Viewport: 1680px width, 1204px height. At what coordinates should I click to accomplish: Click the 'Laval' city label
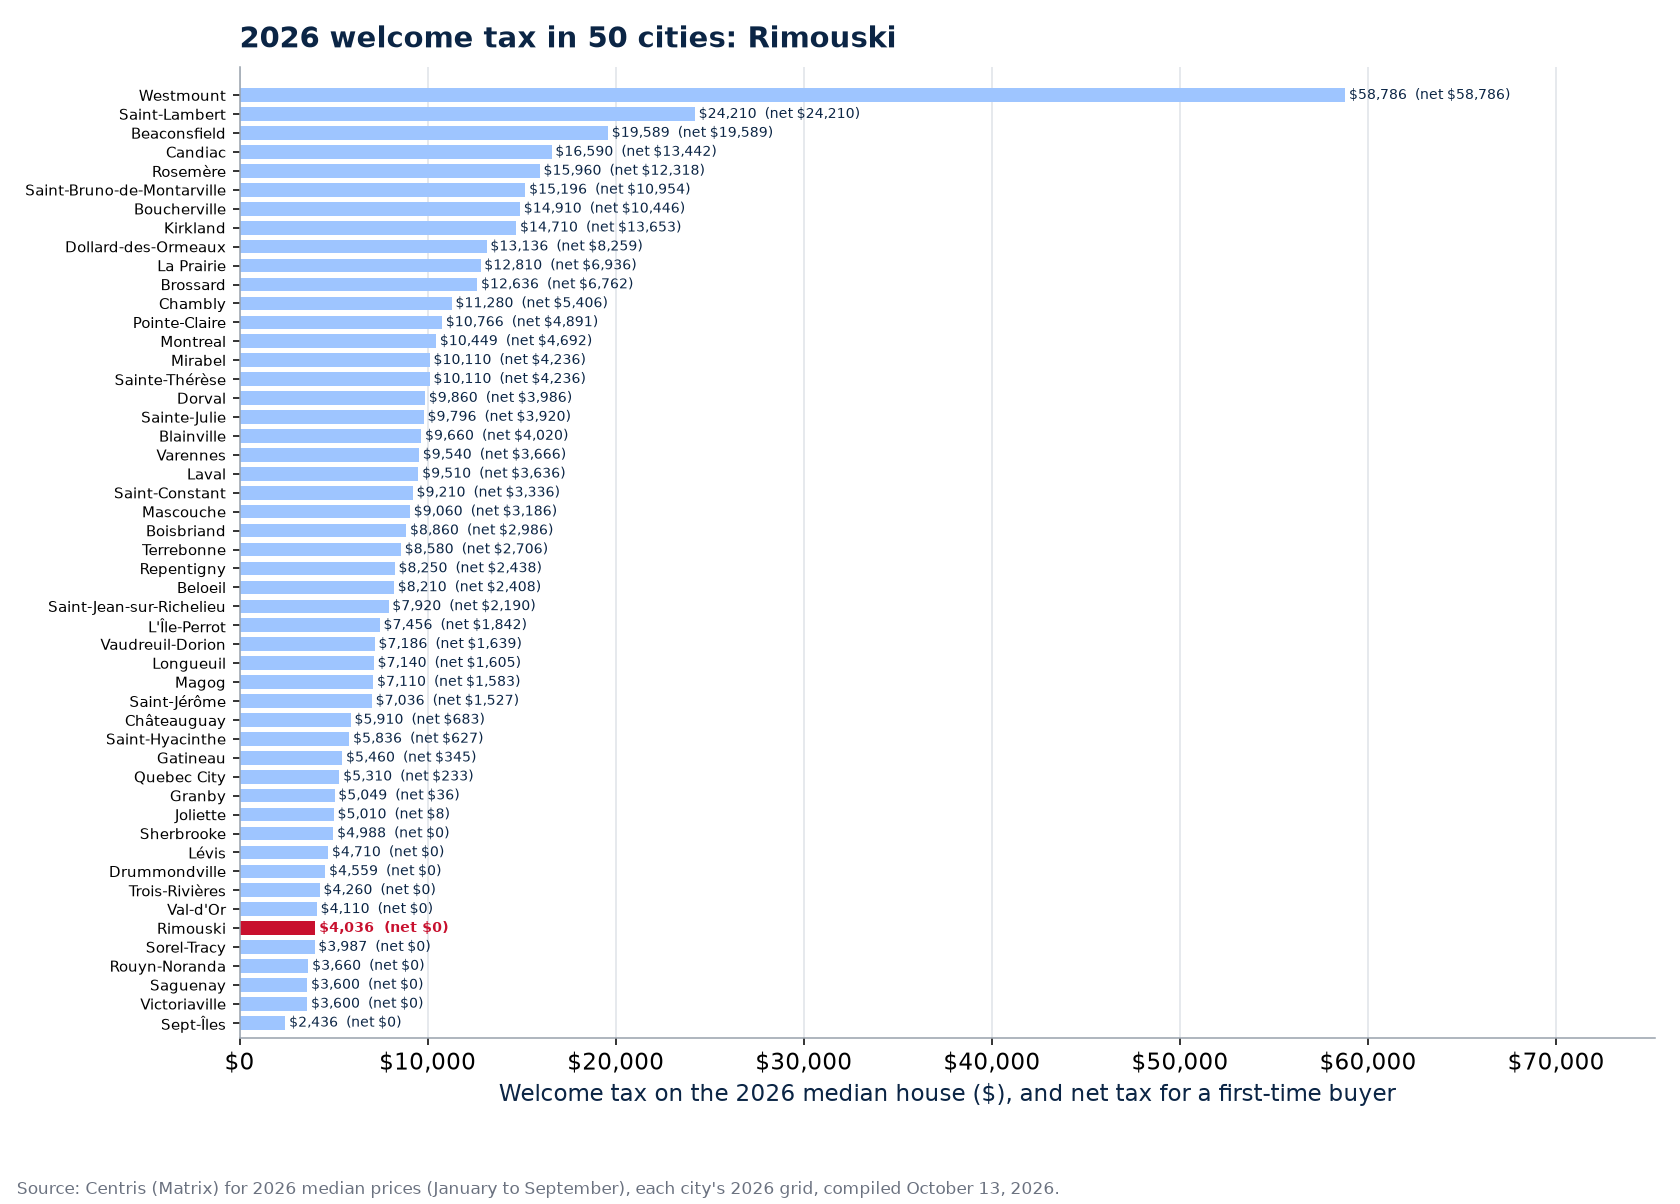206,474
